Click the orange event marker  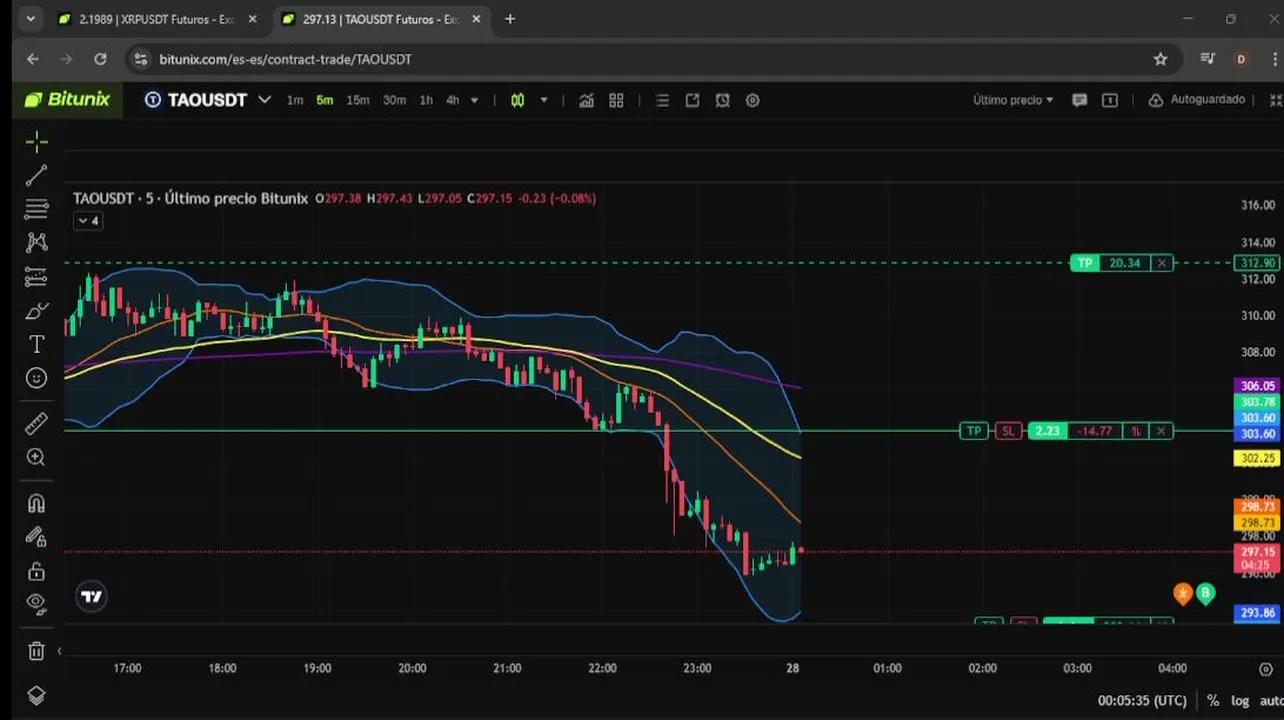coord(1183,594)
